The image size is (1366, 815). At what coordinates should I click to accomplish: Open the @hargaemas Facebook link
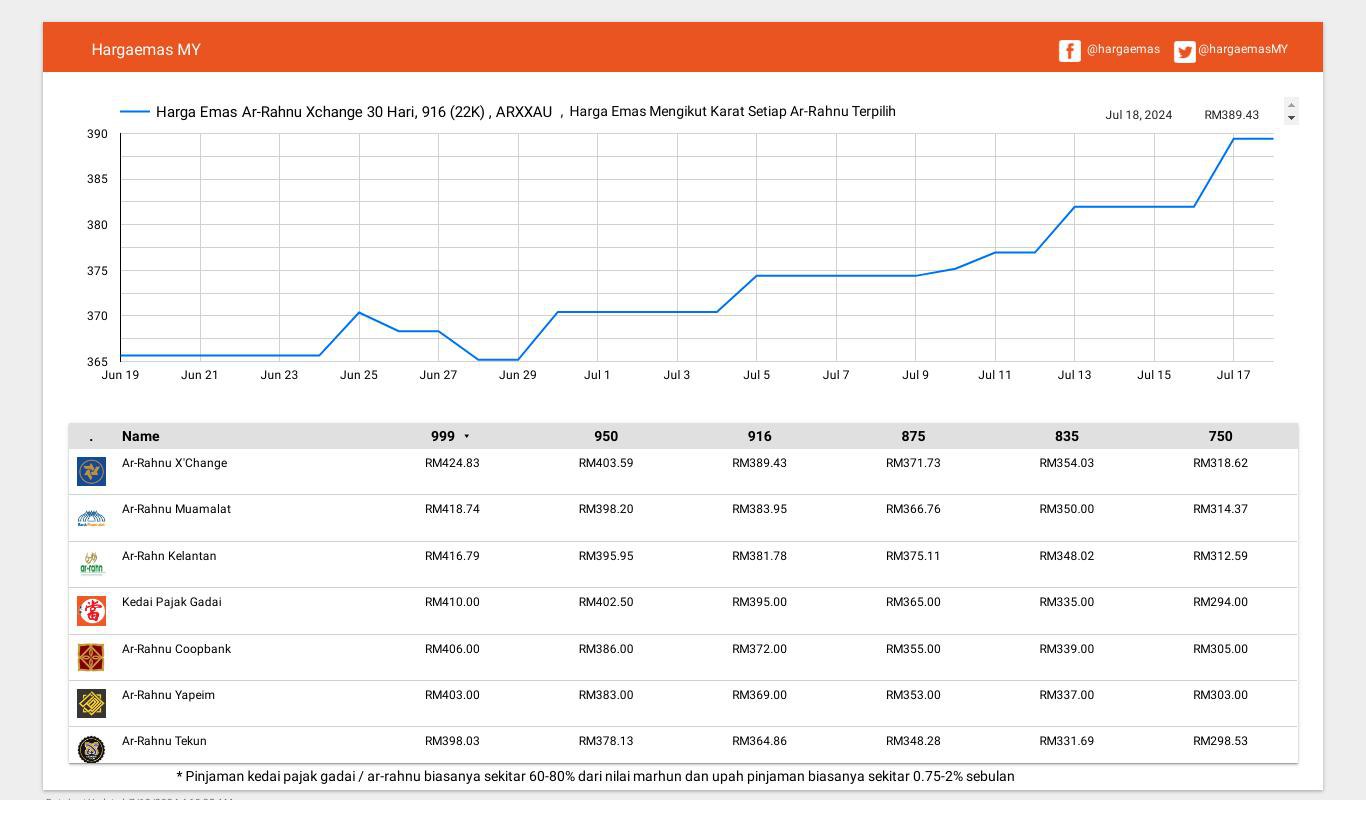coord(1123,49)
